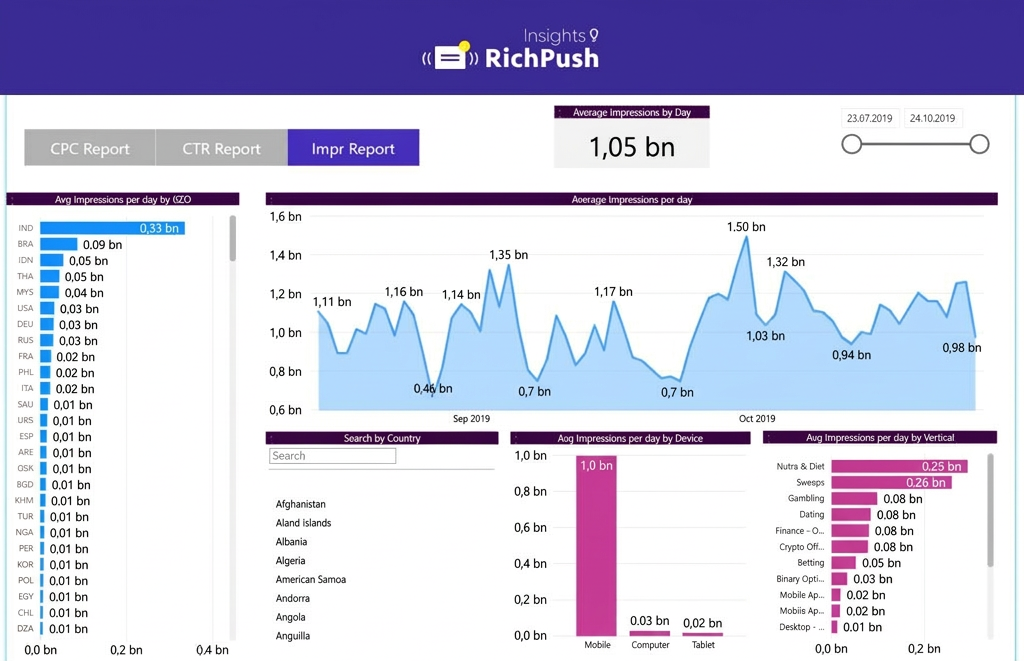Click the Oct 2019 axis label
Viewport: 1024px width, 661px height.
tap(757, 419)
